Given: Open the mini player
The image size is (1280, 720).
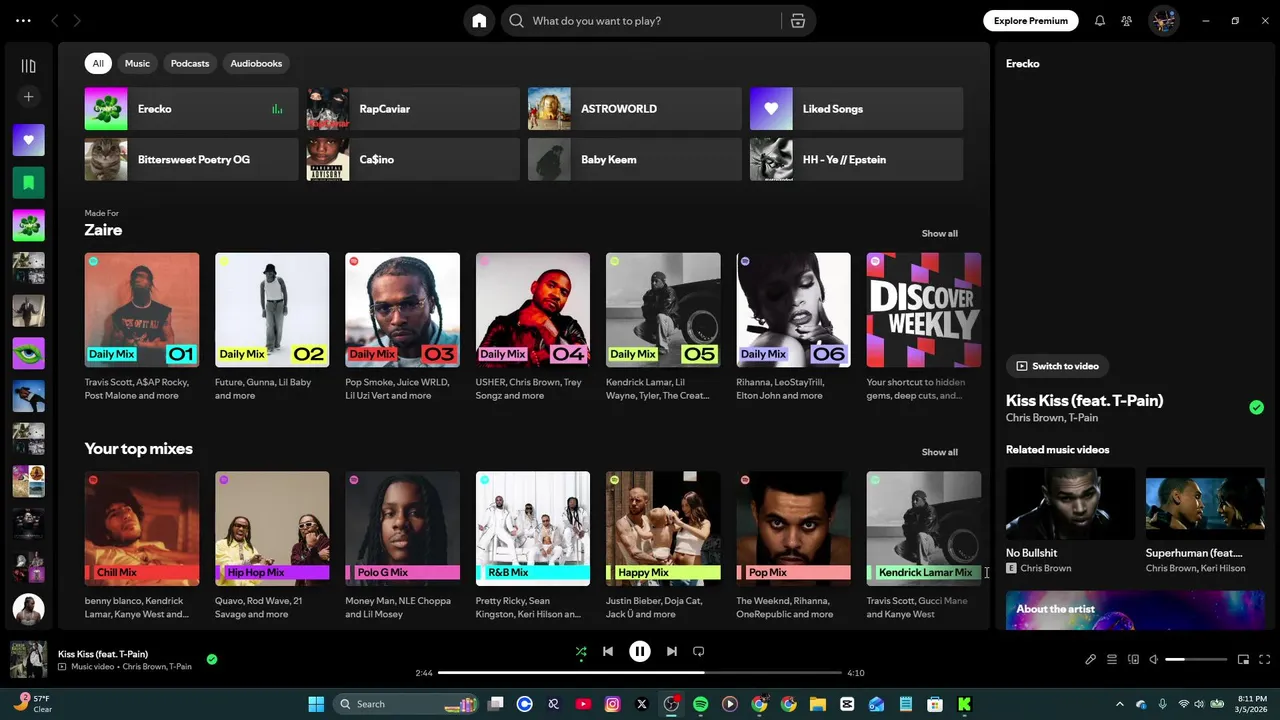Looking at the screenshot, I should tap(1244, 659).
